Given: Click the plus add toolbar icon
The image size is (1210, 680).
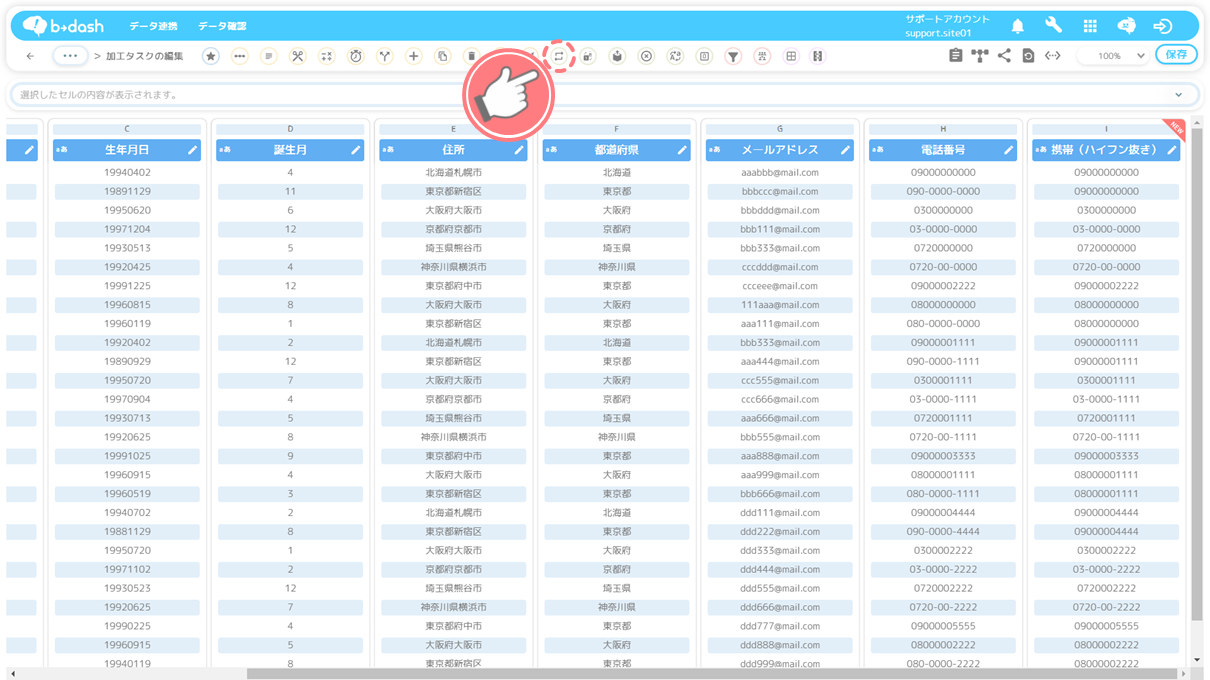Looking at the screenshot, I should [x=413, y=56].
